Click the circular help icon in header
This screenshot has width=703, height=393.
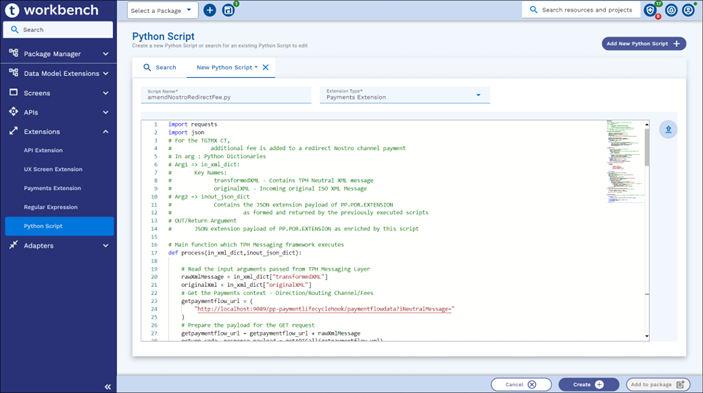(671, 10)
